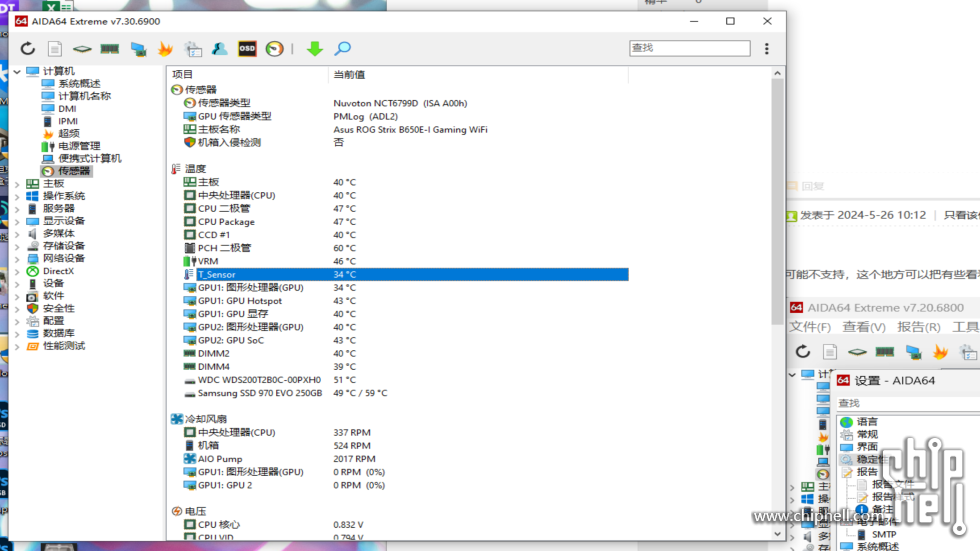
Task: Select 软件 in the tree
Action: pos(53,296)
